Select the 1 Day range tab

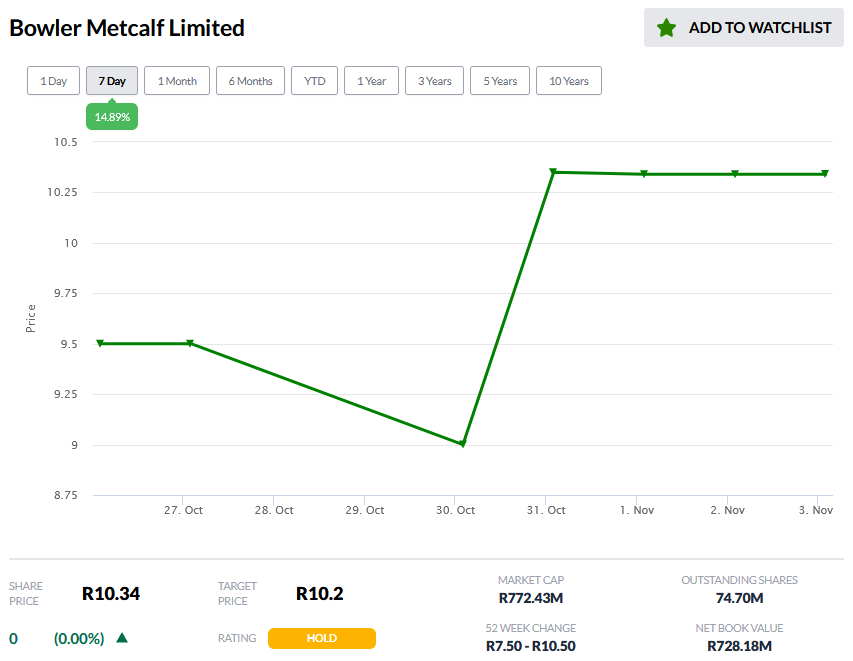coord(53,81)
